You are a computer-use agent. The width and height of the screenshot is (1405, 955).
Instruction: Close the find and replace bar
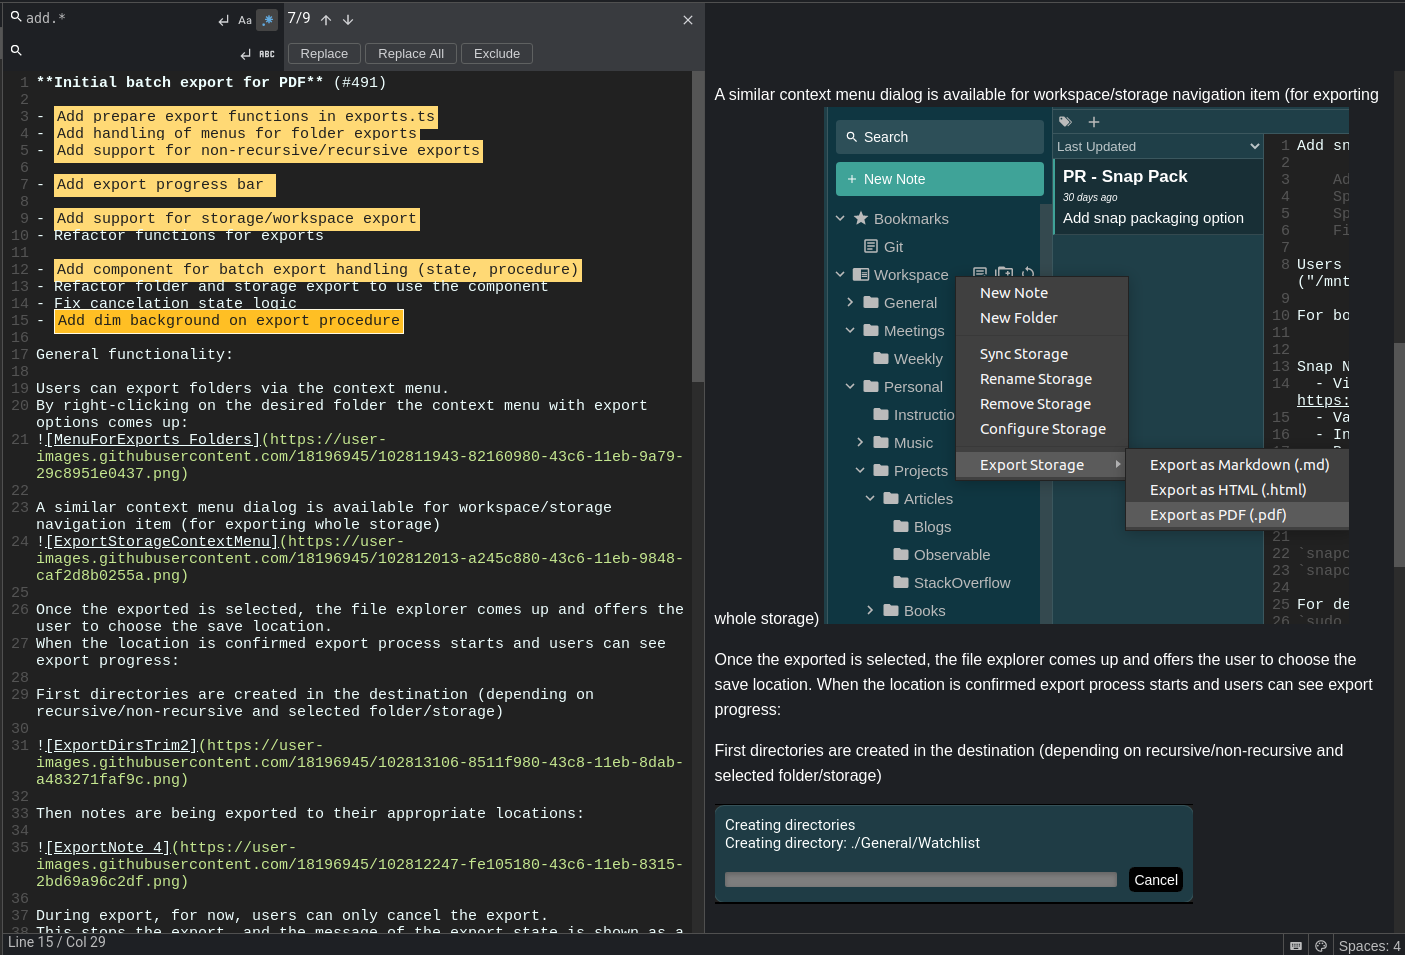click(688, 20)
